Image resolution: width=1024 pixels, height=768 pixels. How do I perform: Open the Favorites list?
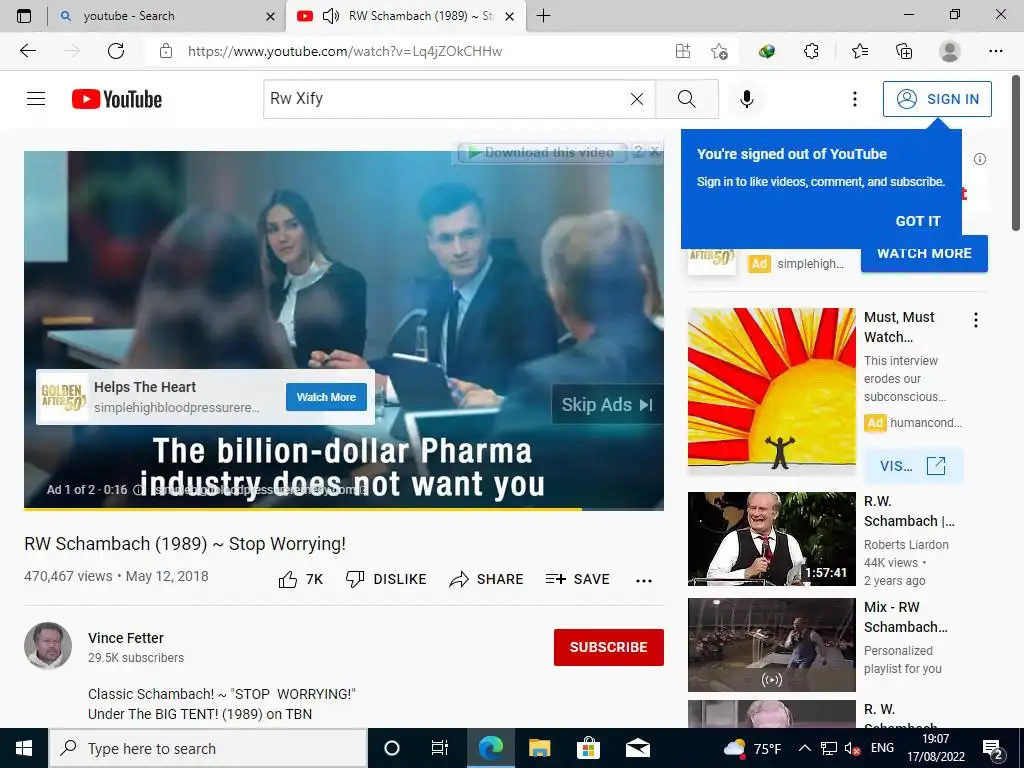tap(859, 51)
